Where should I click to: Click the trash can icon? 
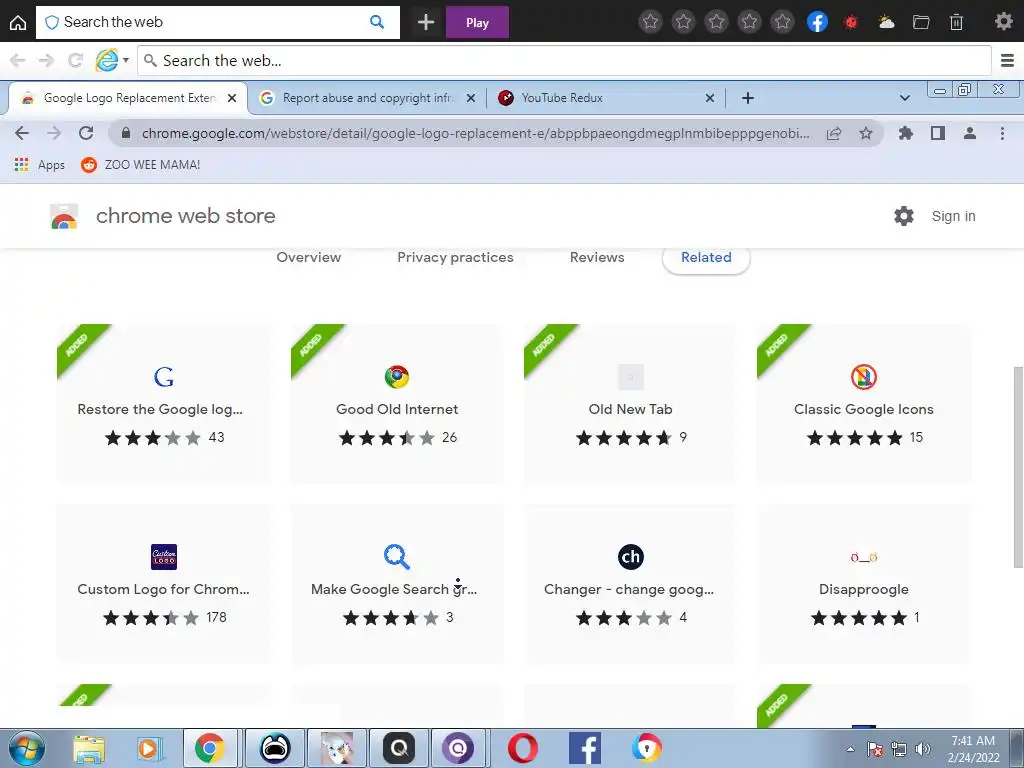point(956,22)
